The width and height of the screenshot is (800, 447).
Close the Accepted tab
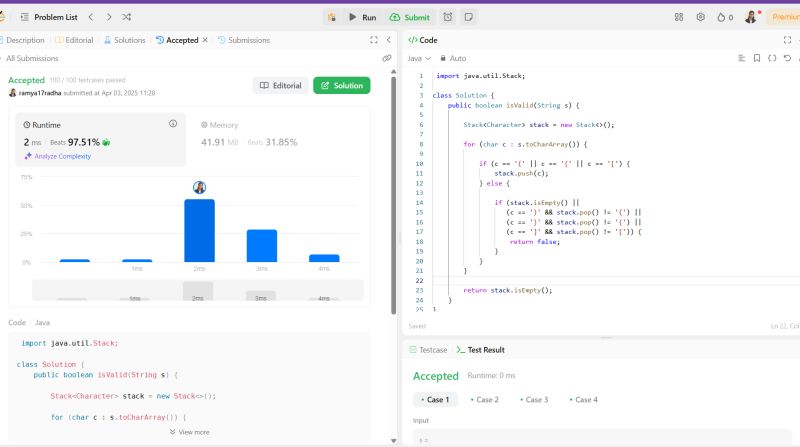205,40
